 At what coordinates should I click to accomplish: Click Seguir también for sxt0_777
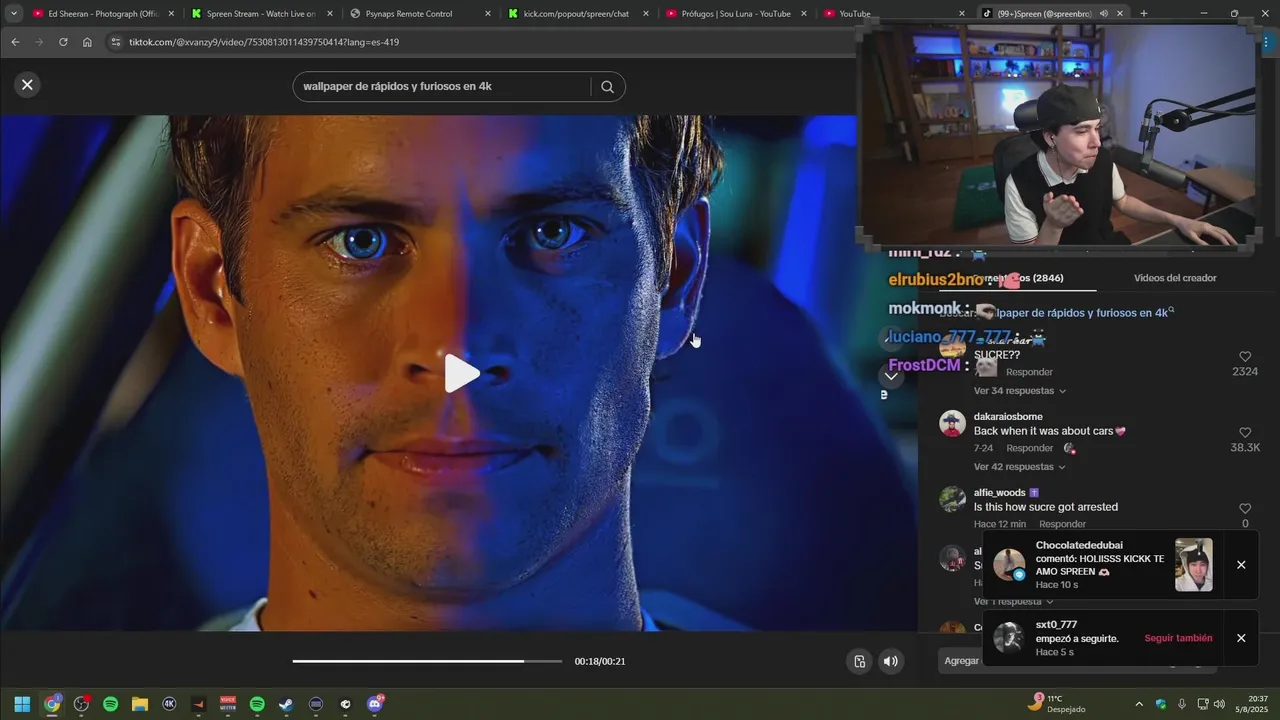[1178, 638]
